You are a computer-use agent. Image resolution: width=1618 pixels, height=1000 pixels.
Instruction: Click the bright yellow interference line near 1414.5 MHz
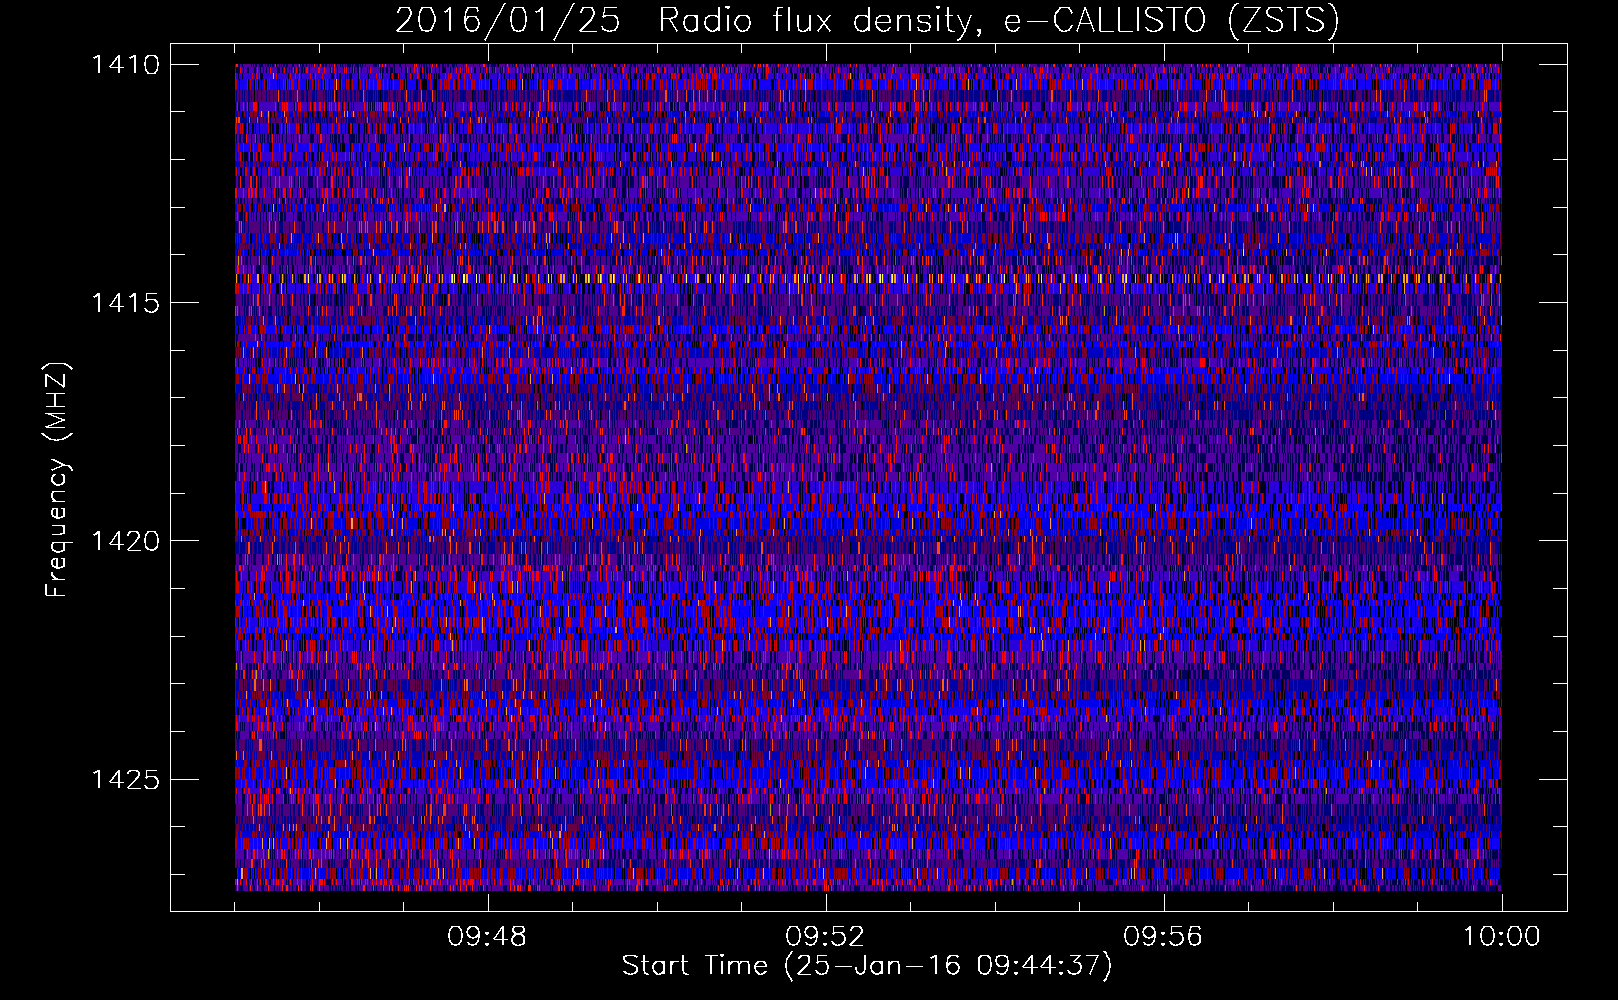point(868,278)
